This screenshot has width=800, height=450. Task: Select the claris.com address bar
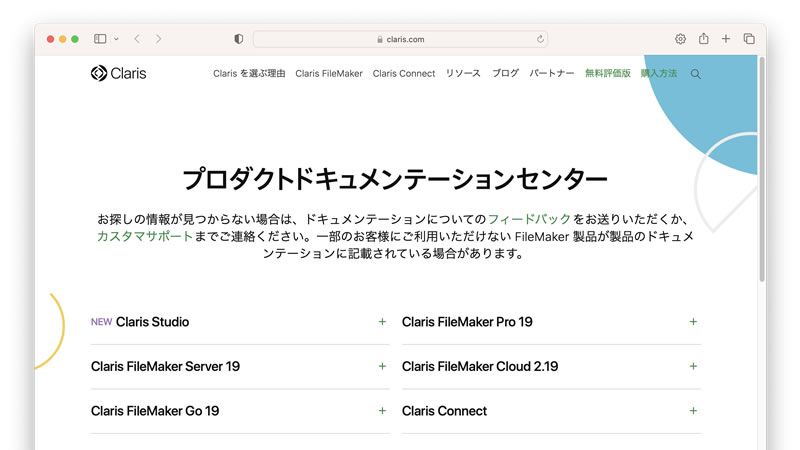tap(401, 39)
